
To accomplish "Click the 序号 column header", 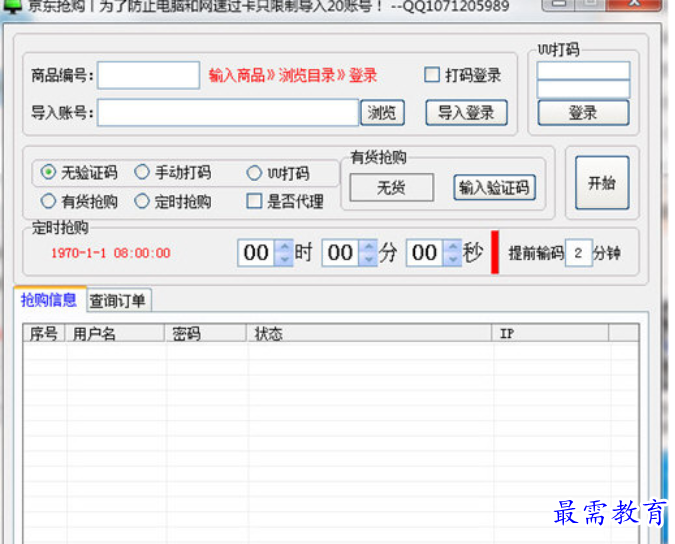I will pos(43,334).
